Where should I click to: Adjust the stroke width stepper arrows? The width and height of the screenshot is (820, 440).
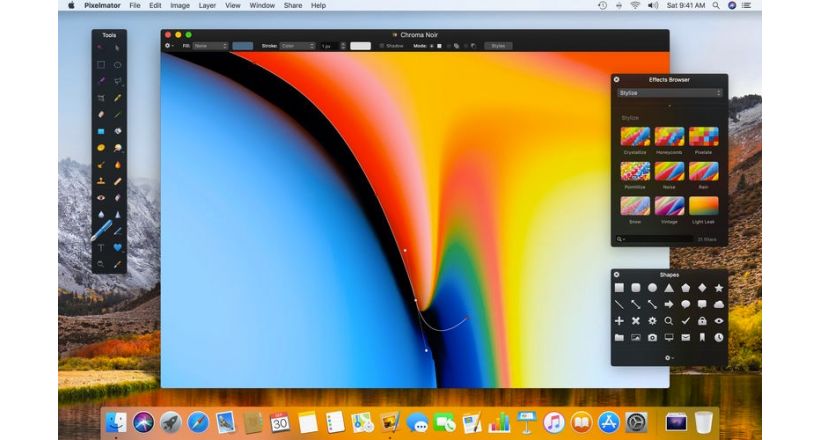coord(343,46)
